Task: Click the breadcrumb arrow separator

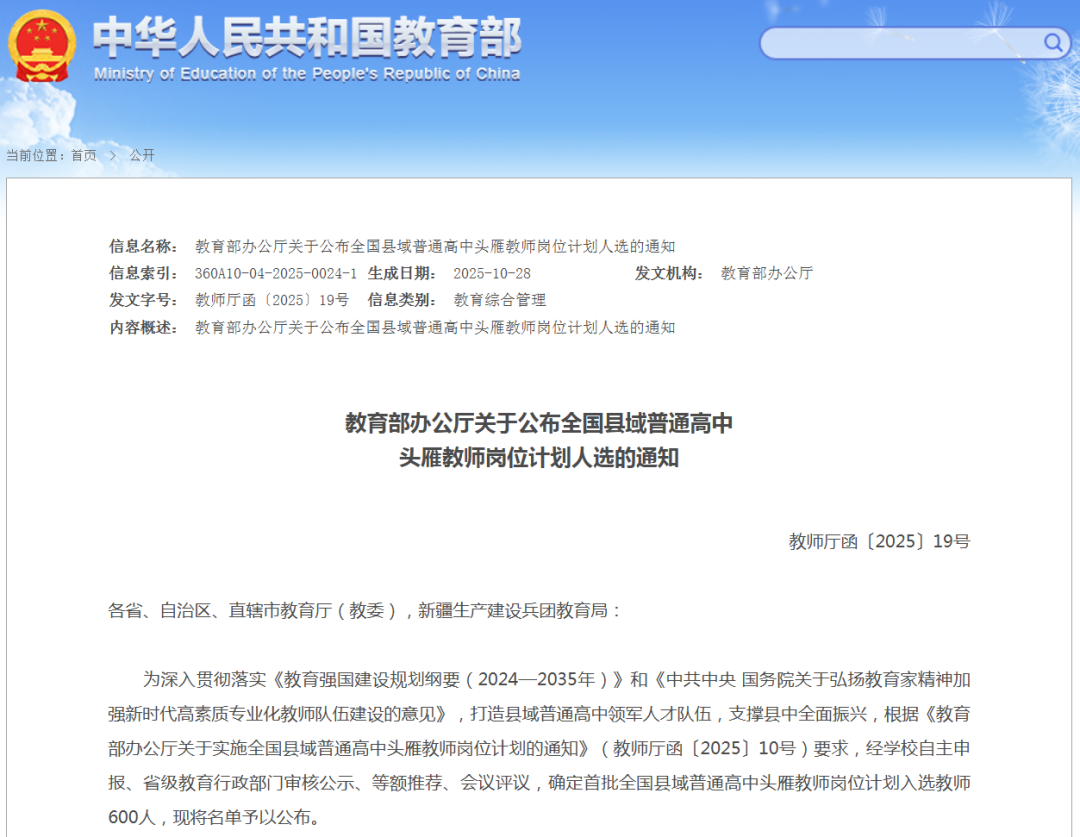Action: pos(113,155)
